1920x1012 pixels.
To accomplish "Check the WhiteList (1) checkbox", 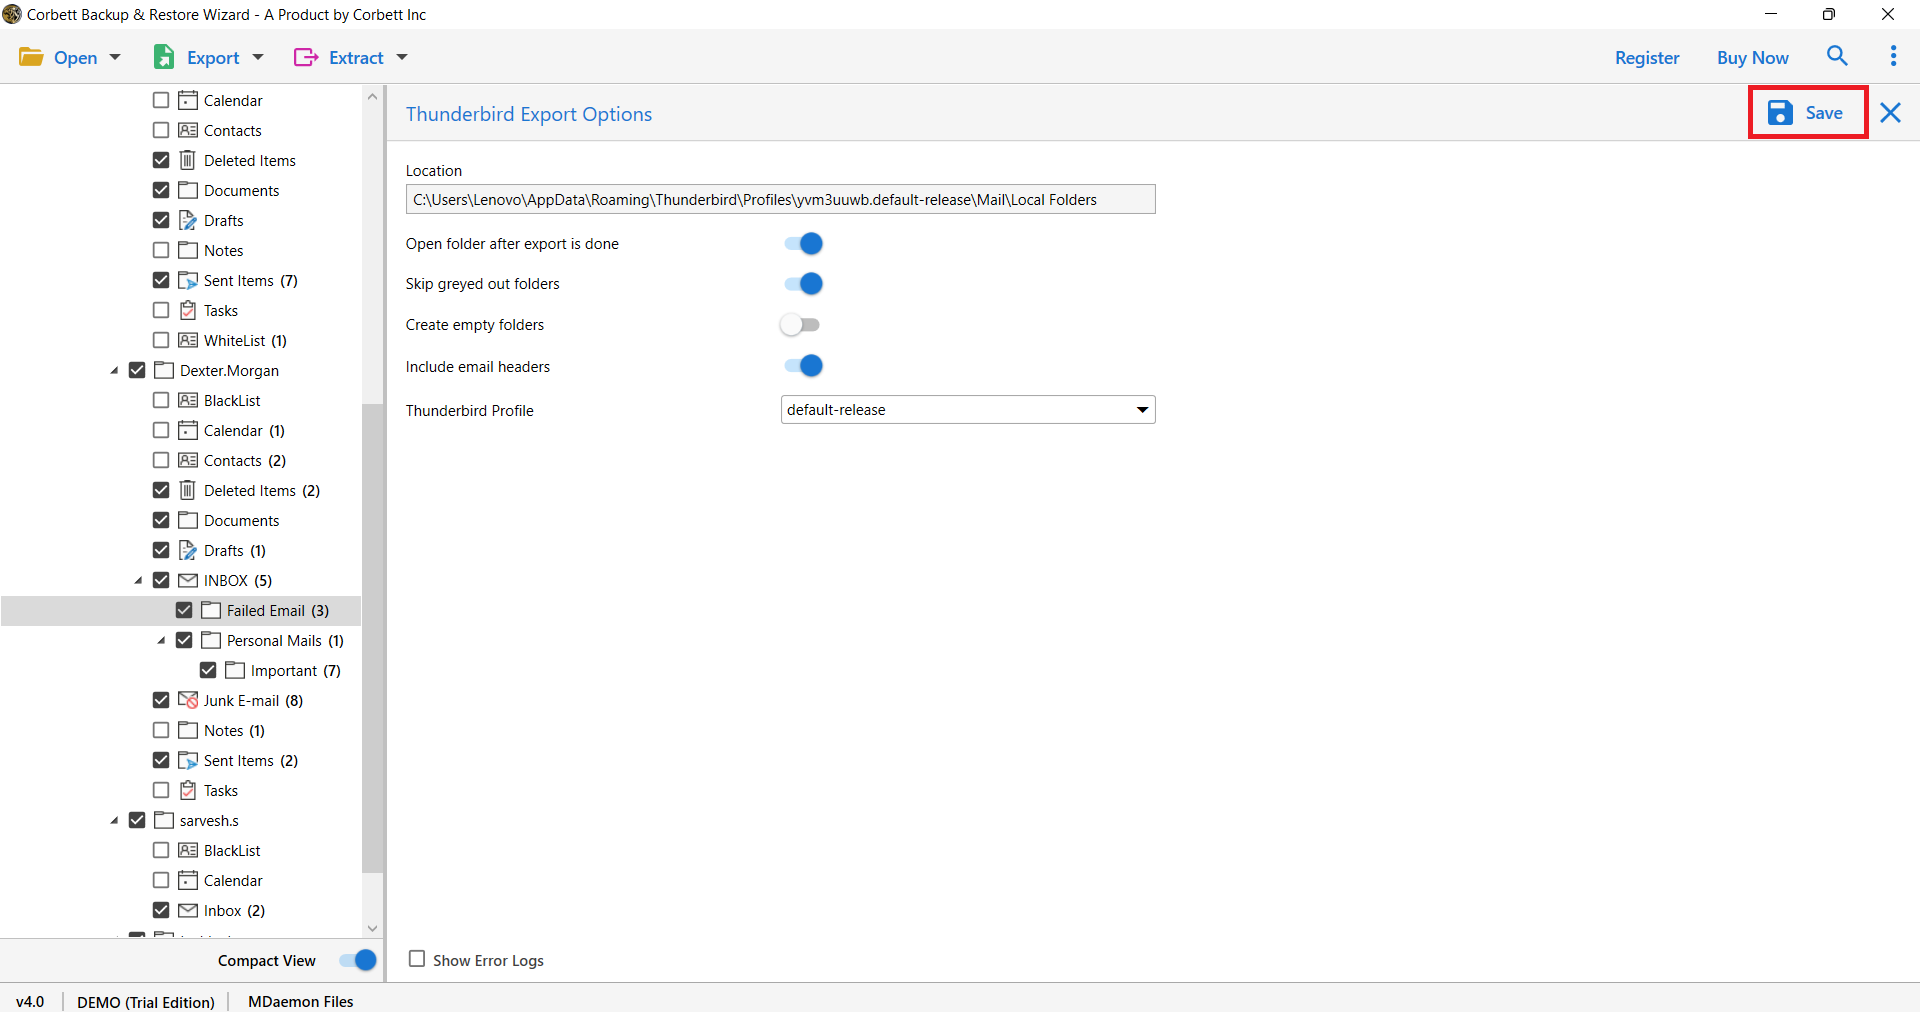I will coord(161,340).
